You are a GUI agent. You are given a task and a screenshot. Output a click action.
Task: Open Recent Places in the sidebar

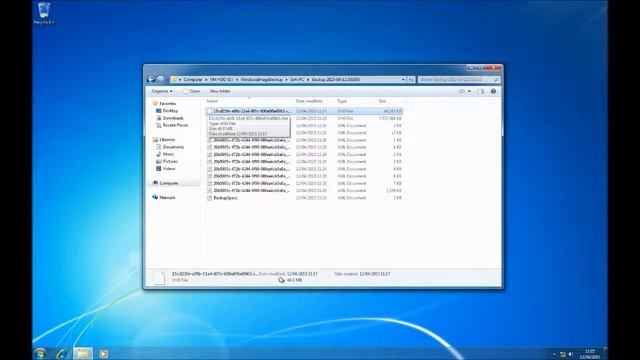[x=172, y=125]
